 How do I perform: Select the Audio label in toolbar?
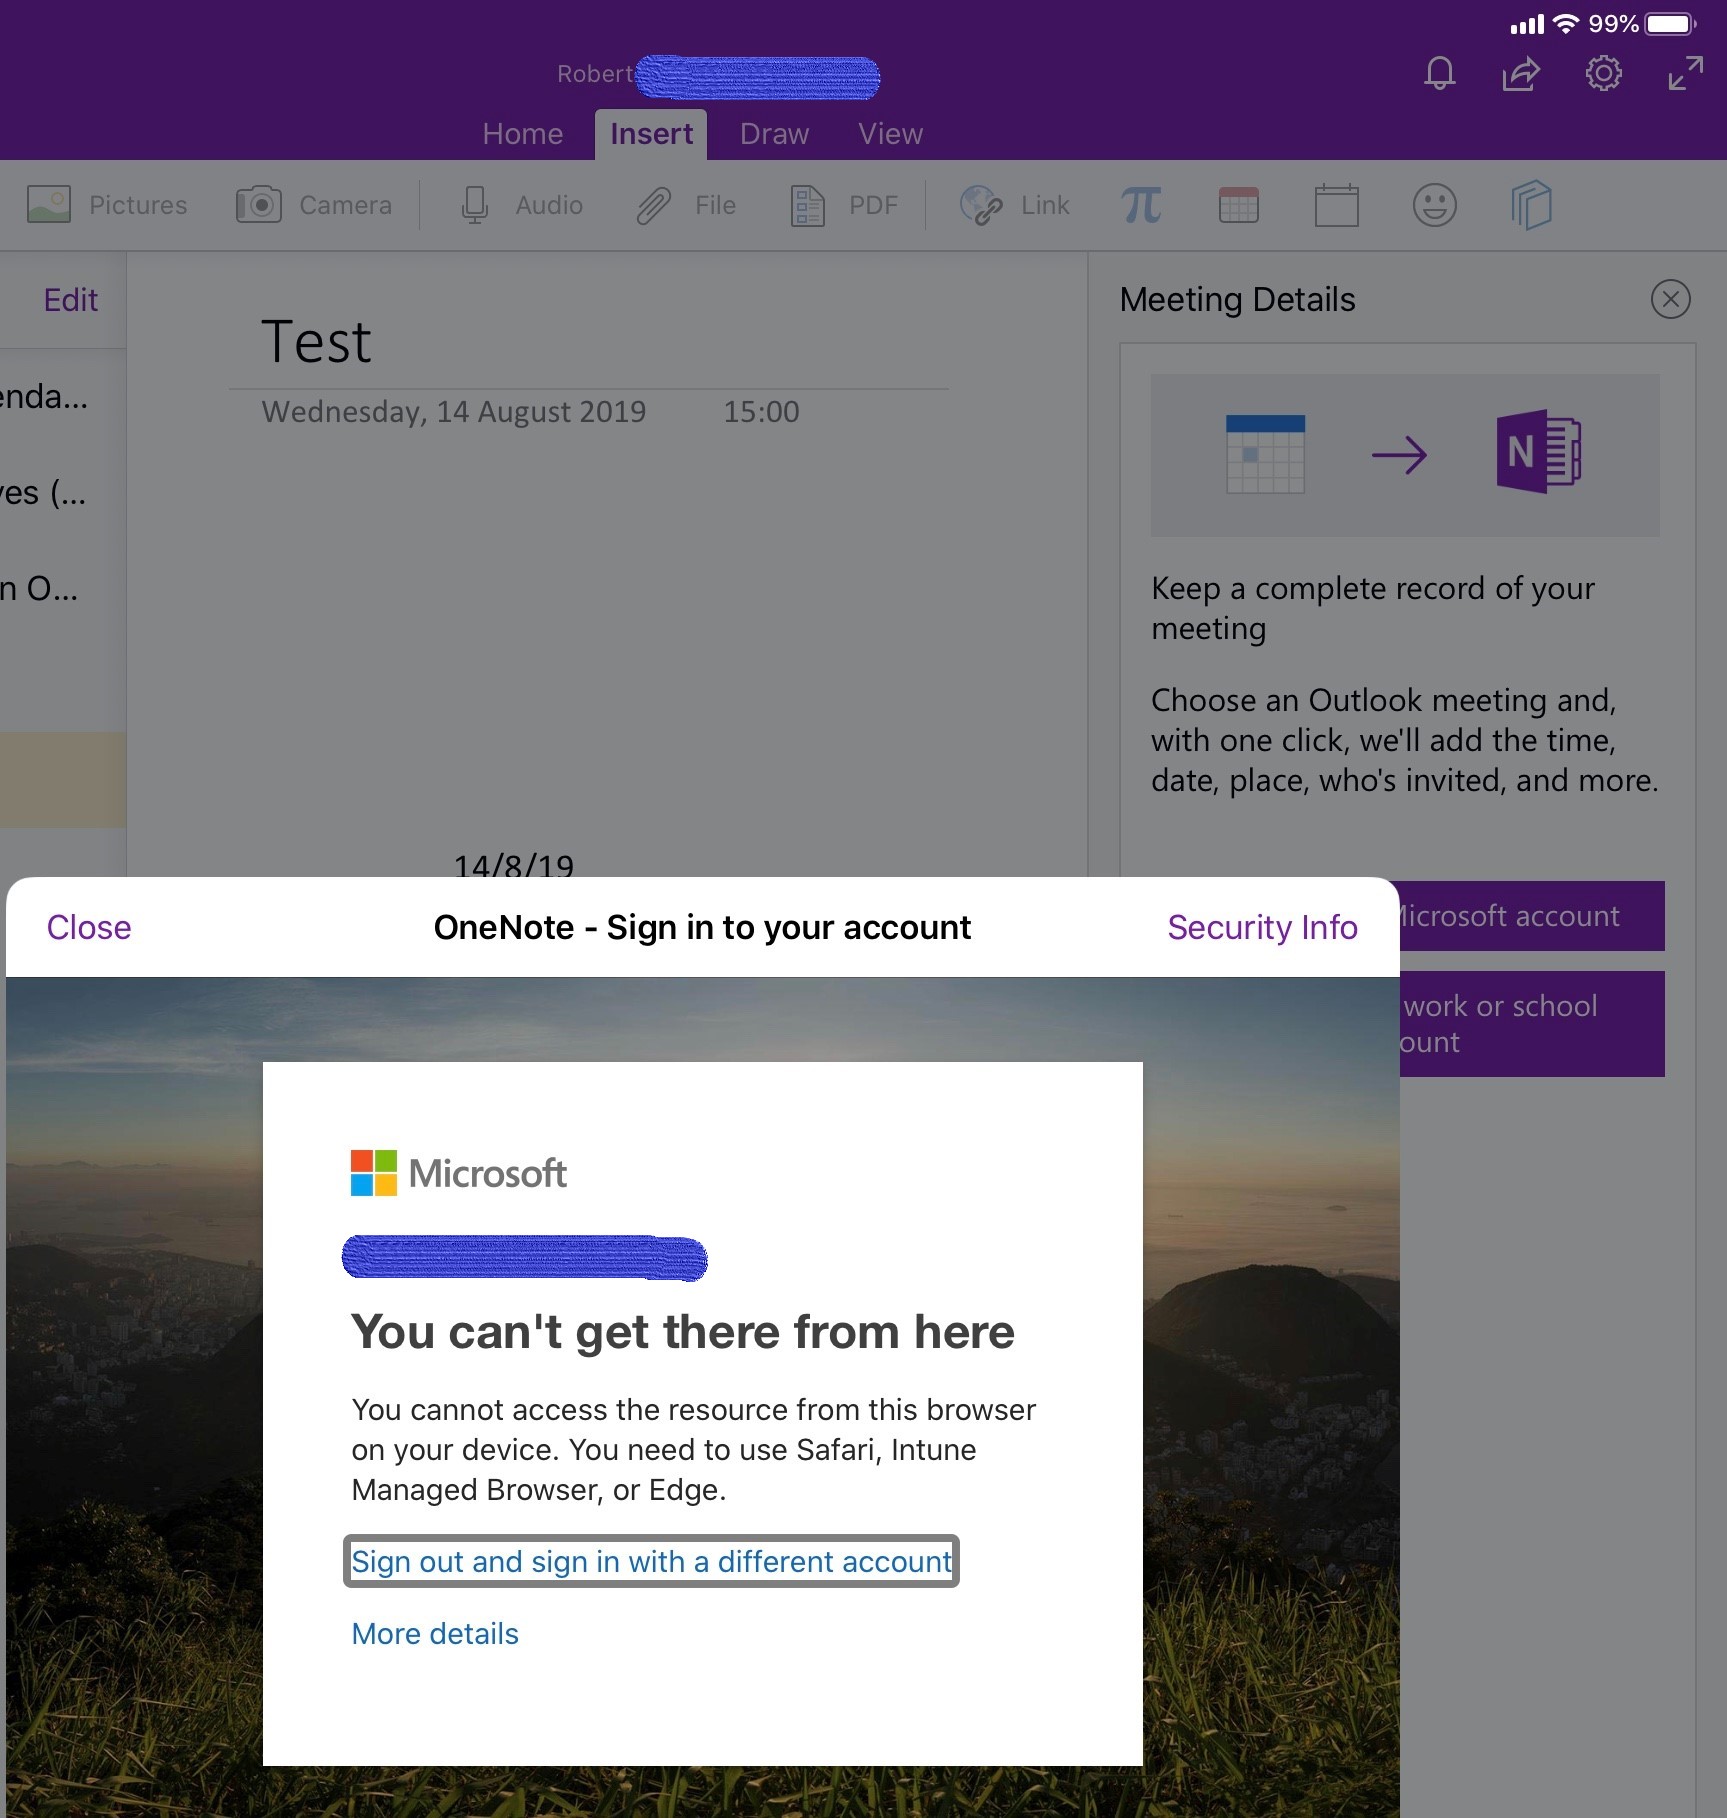coord(549,205)
